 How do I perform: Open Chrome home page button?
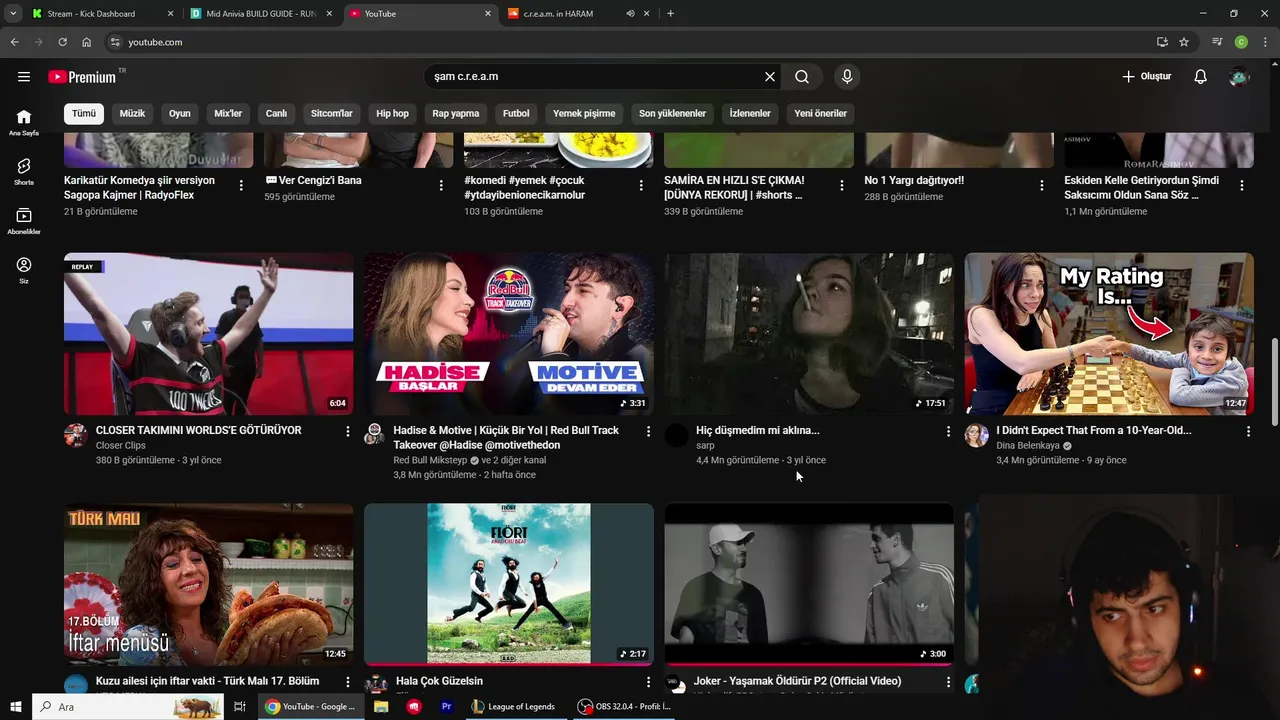click(x=87, y=42)
